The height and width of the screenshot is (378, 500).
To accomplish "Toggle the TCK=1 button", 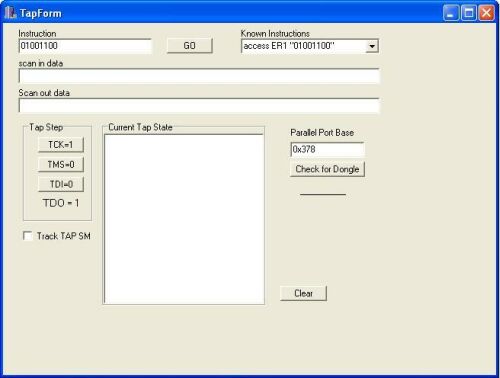I will coord(61,145).
